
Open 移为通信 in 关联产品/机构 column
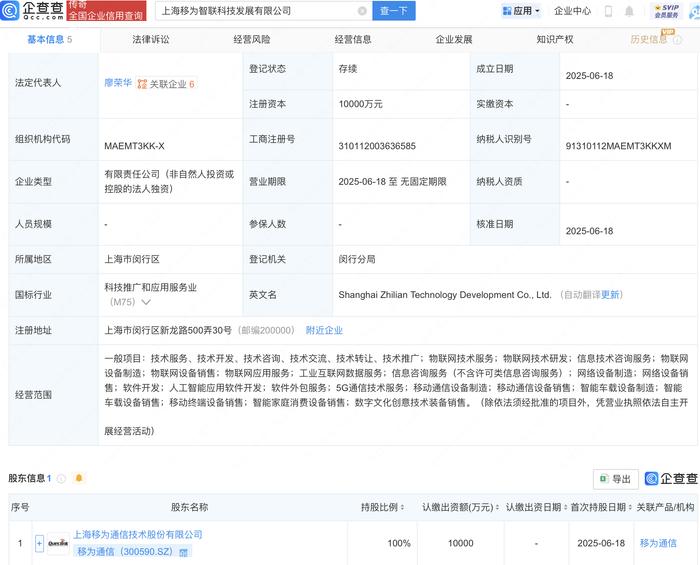click(658, 543)
